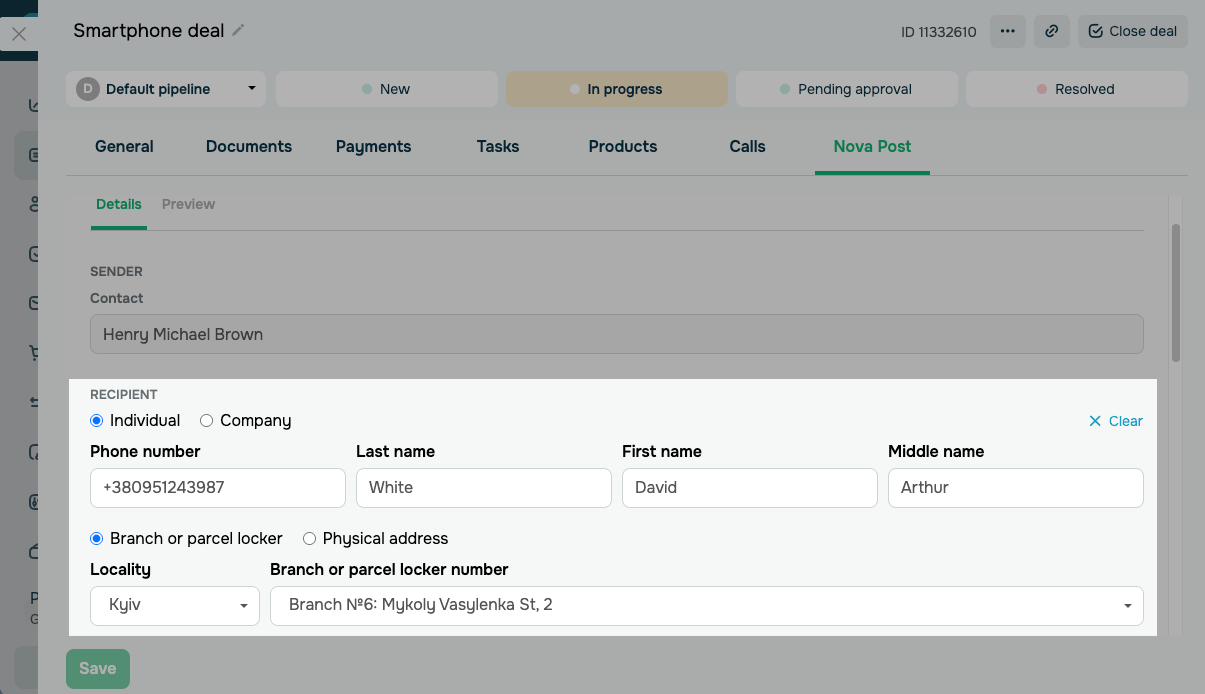
Task: Select the Physical address option
Action: click(309, 539)
